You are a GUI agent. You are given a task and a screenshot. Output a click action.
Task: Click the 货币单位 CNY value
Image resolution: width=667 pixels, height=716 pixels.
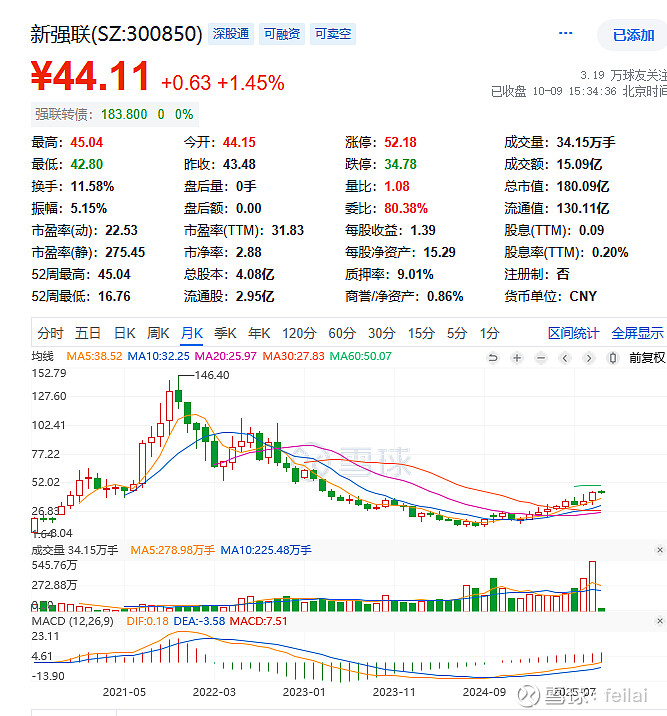(x=583, y=296)
